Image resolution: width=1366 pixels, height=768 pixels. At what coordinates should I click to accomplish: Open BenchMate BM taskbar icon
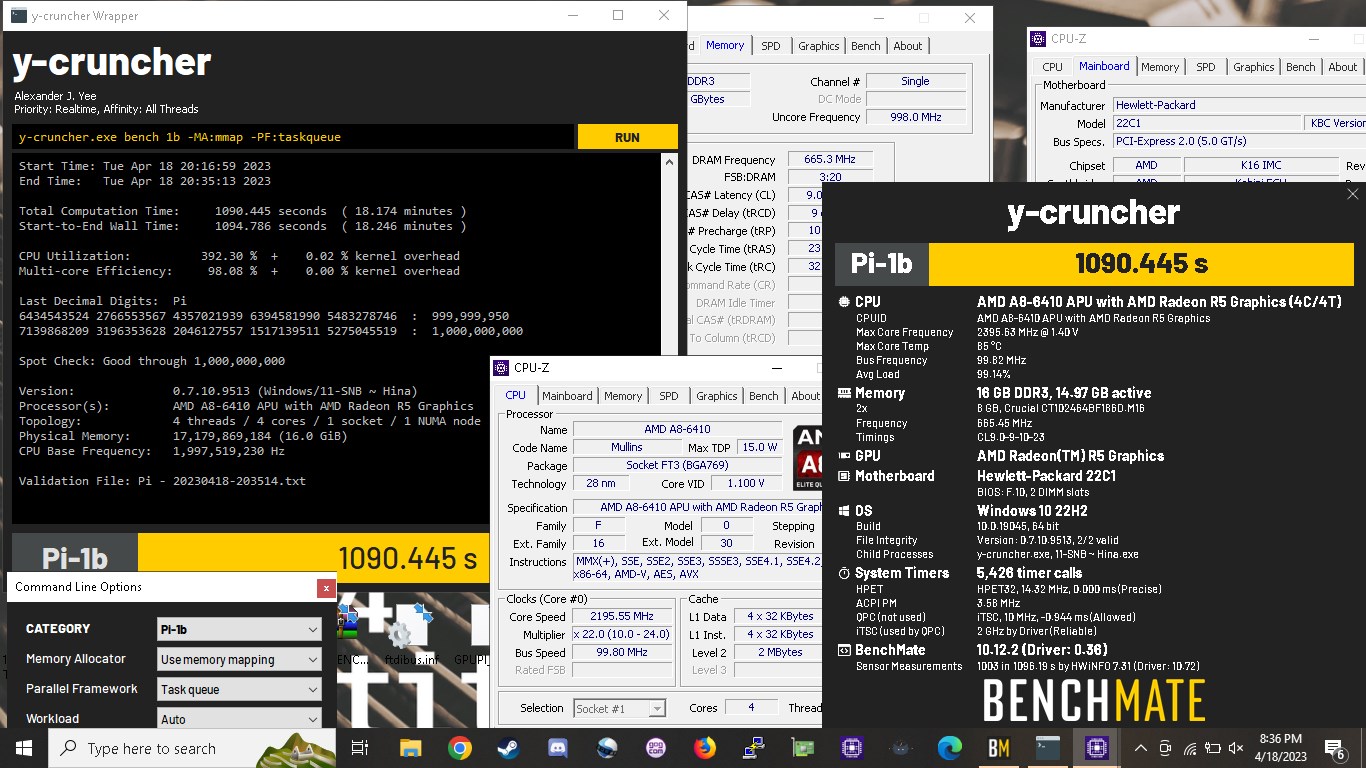coord(998,747)
